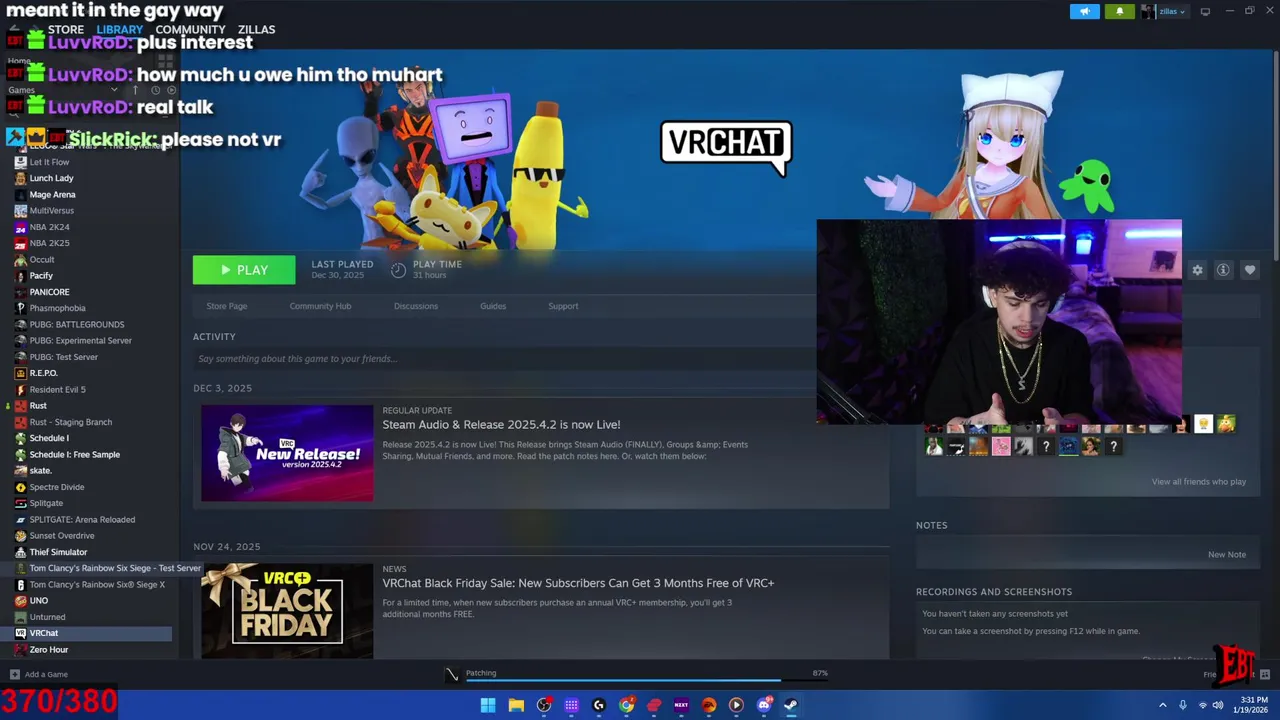The height and width of the screenshot is (720, 1280).
Task: Select NBA 2K24 in the library
Action: tap(49, 227)
